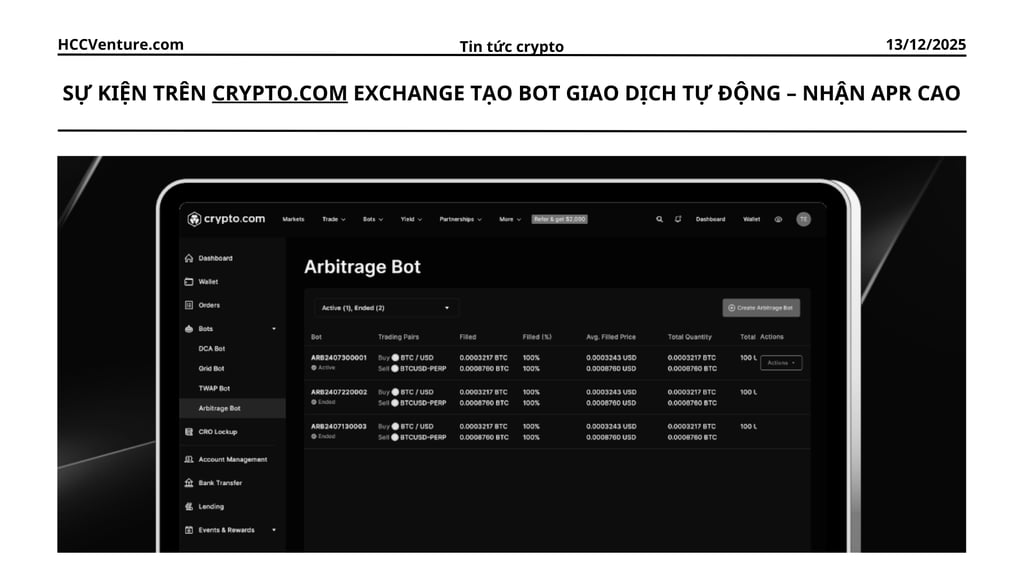The width and height of the screenshot is (1024, 573).
Task: Click the Events & Rewards icon
Action: (189, 530)
